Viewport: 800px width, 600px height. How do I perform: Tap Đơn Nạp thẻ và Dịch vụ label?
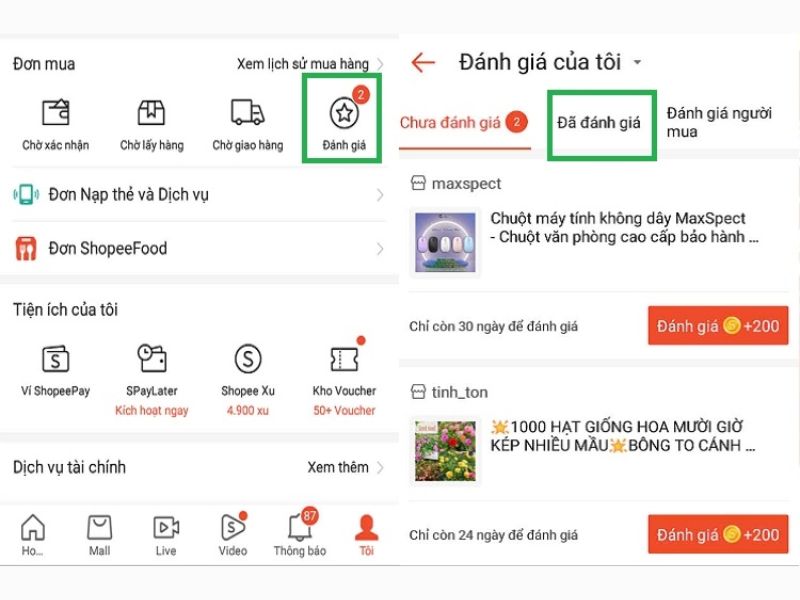pos(129,195)
